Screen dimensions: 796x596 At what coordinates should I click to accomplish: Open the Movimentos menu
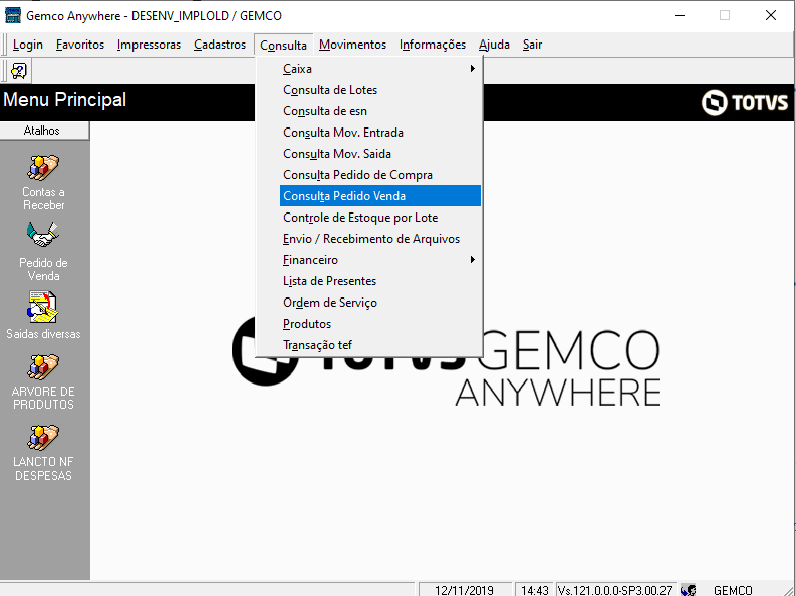(352, 45)
